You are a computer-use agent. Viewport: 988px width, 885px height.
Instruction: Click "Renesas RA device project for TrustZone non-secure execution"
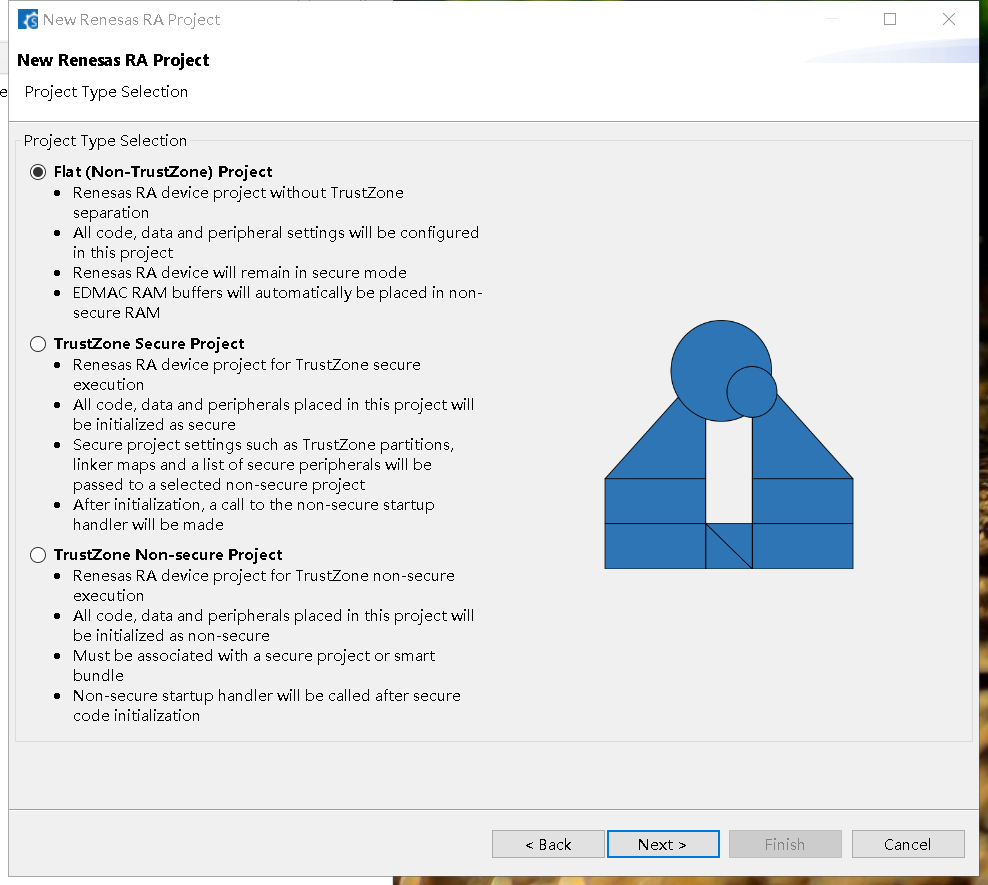click(x=263, y=586)
